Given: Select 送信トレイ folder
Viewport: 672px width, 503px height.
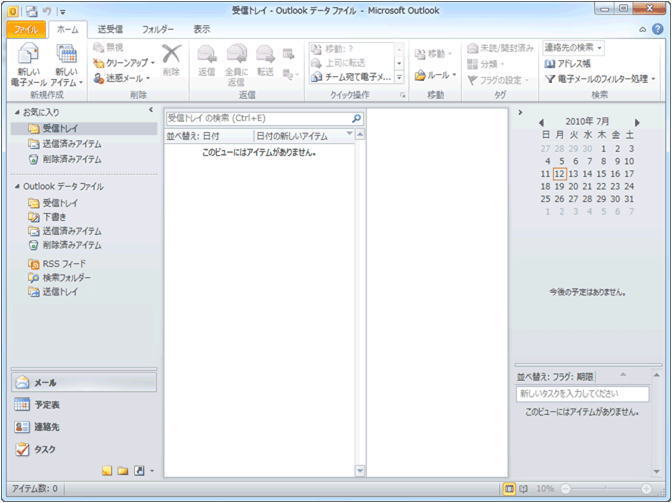Looking at the screenshot, I should pyautogui.click(x=53, y=292).
